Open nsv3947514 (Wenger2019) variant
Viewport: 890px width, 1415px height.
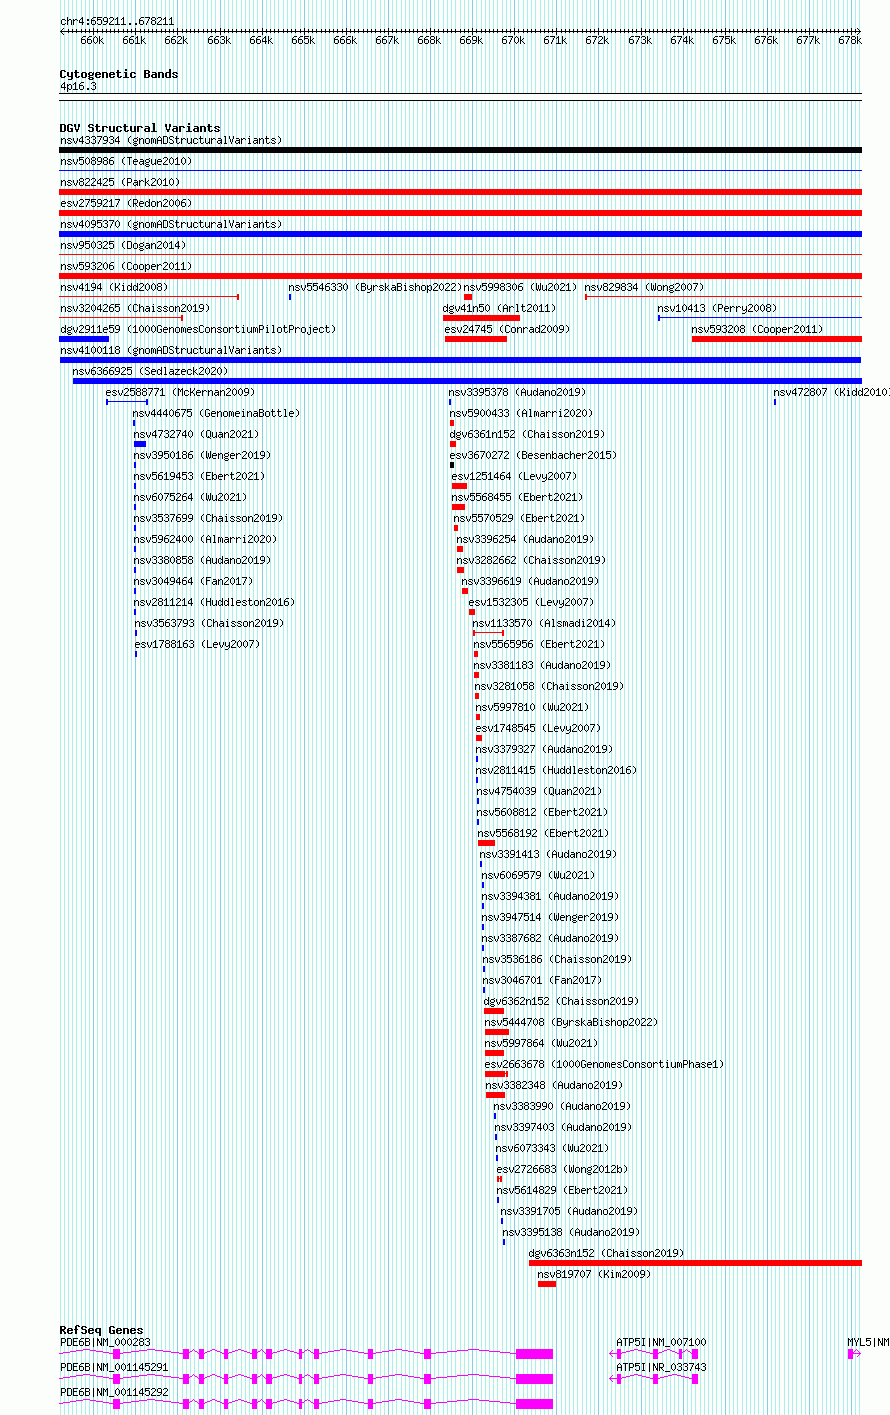point(550,917)
